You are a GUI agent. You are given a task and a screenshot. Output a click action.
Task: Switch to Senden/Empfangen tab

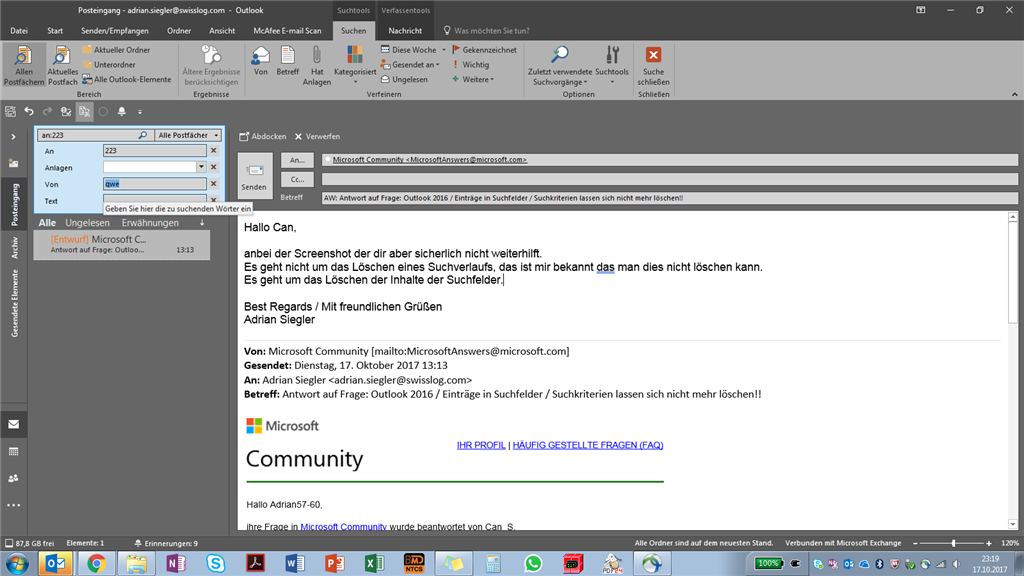point(114,31)
